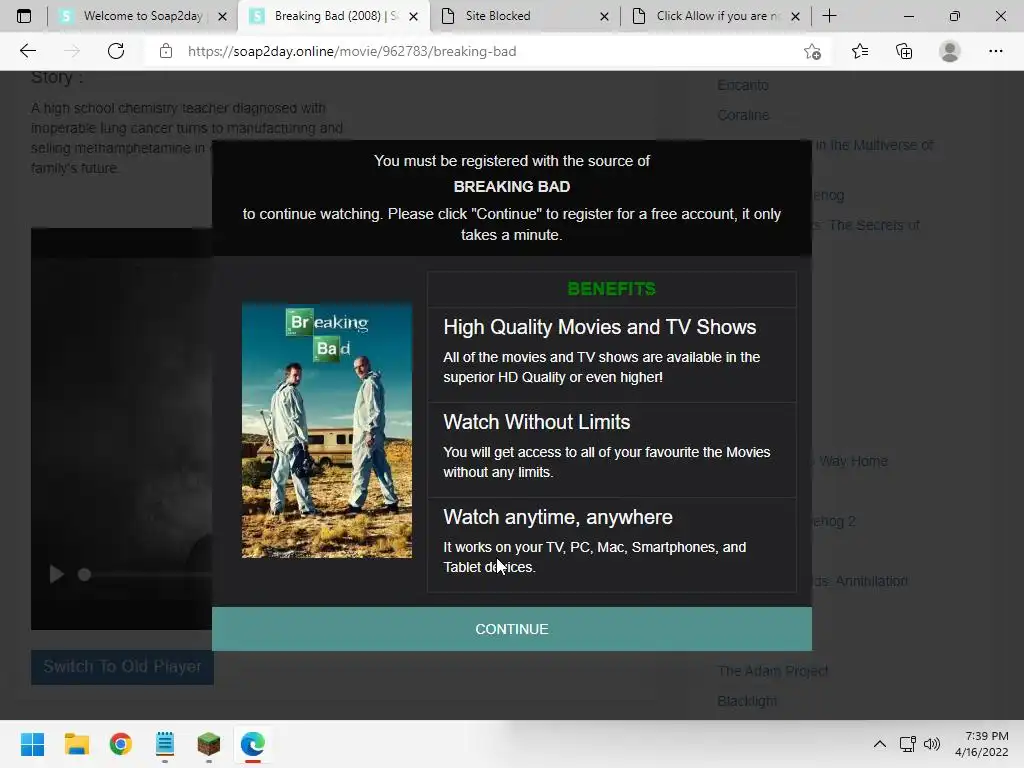Viewport: 1024px width, 768px height.
Task: Open the Minecraft block taskbar icon
Action: [209, 744]
